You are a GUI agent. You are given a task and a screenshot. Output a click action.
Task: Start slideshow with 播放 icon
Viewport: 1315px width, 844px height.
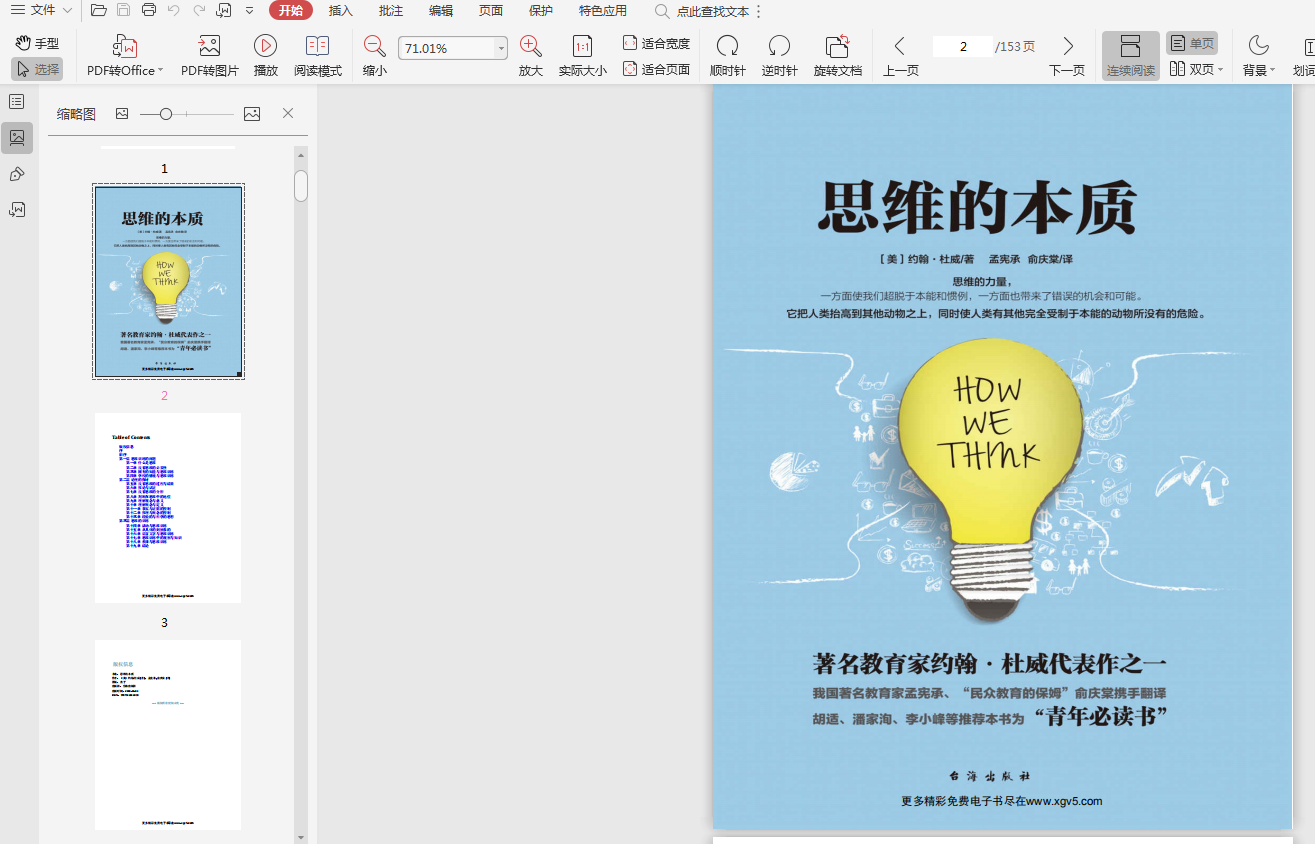265,47
